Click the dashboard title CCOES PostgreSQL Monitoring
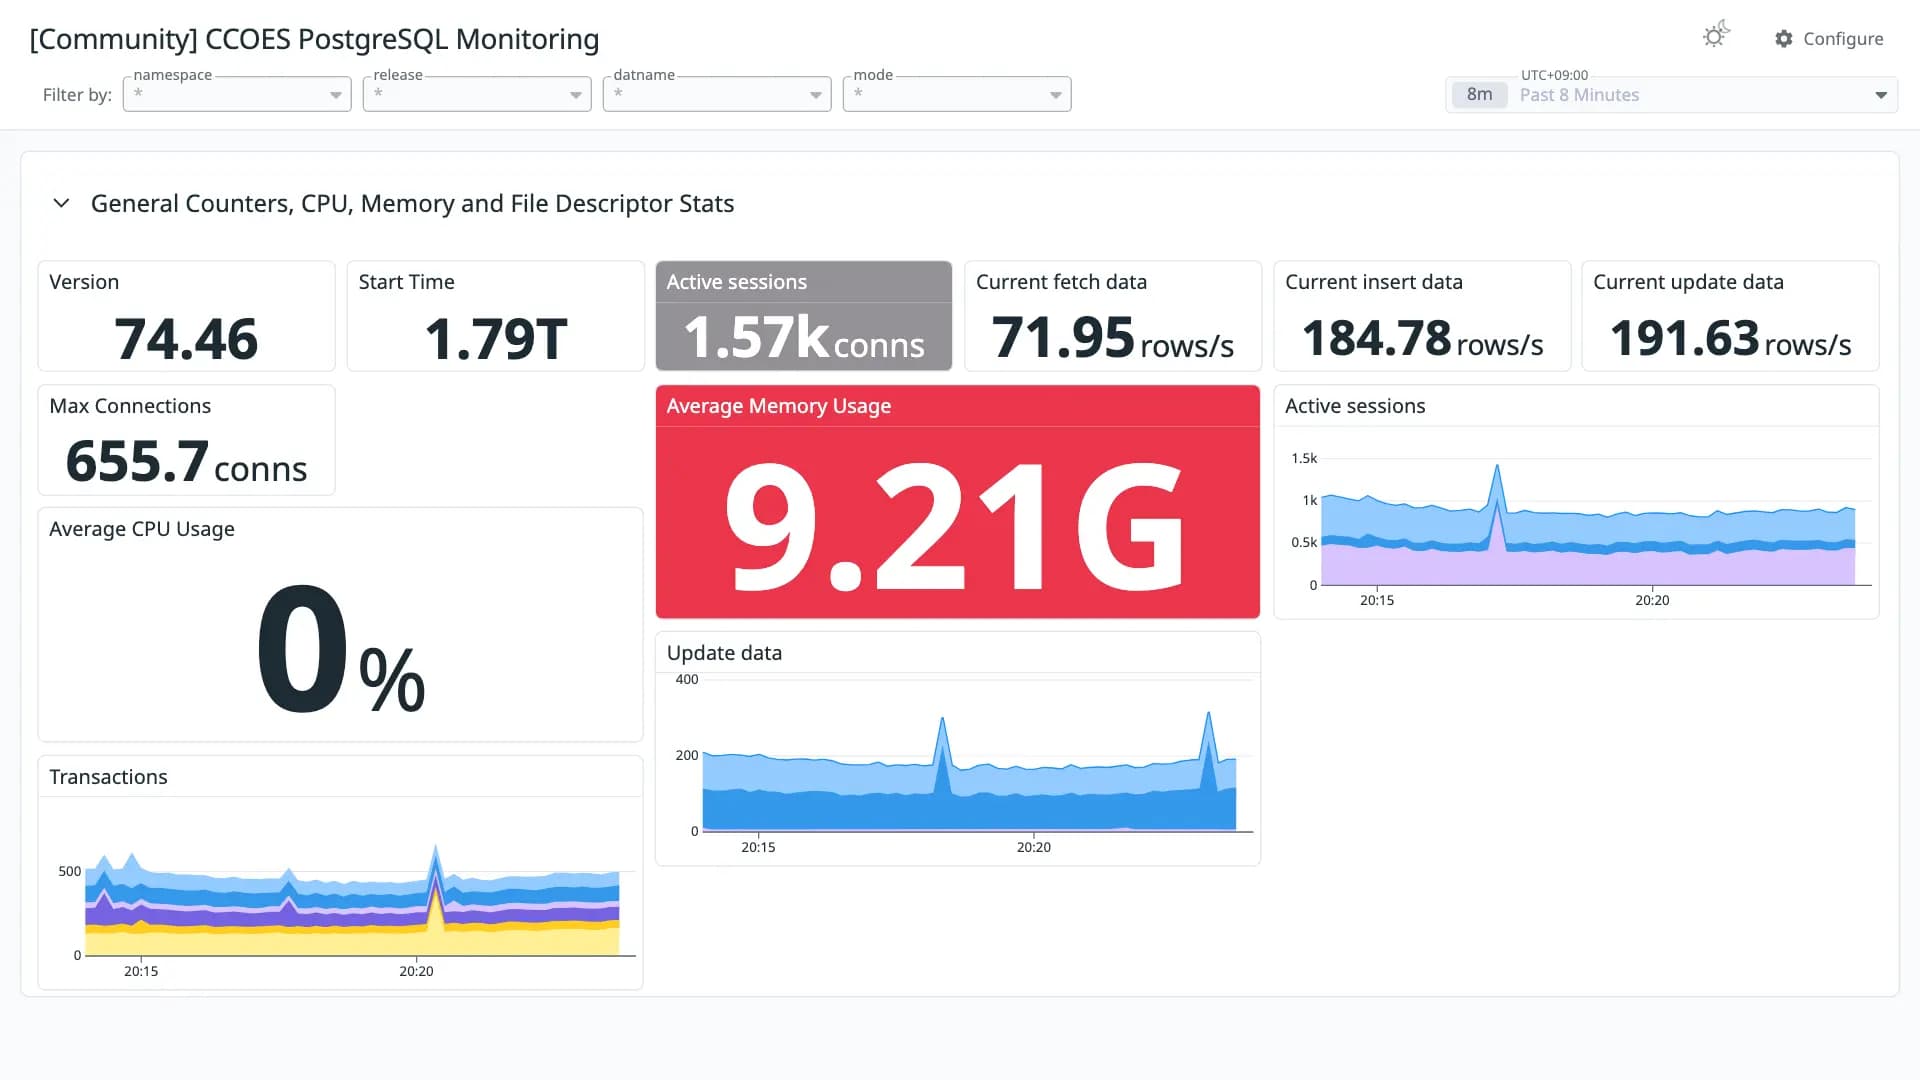 click(314, 39)
